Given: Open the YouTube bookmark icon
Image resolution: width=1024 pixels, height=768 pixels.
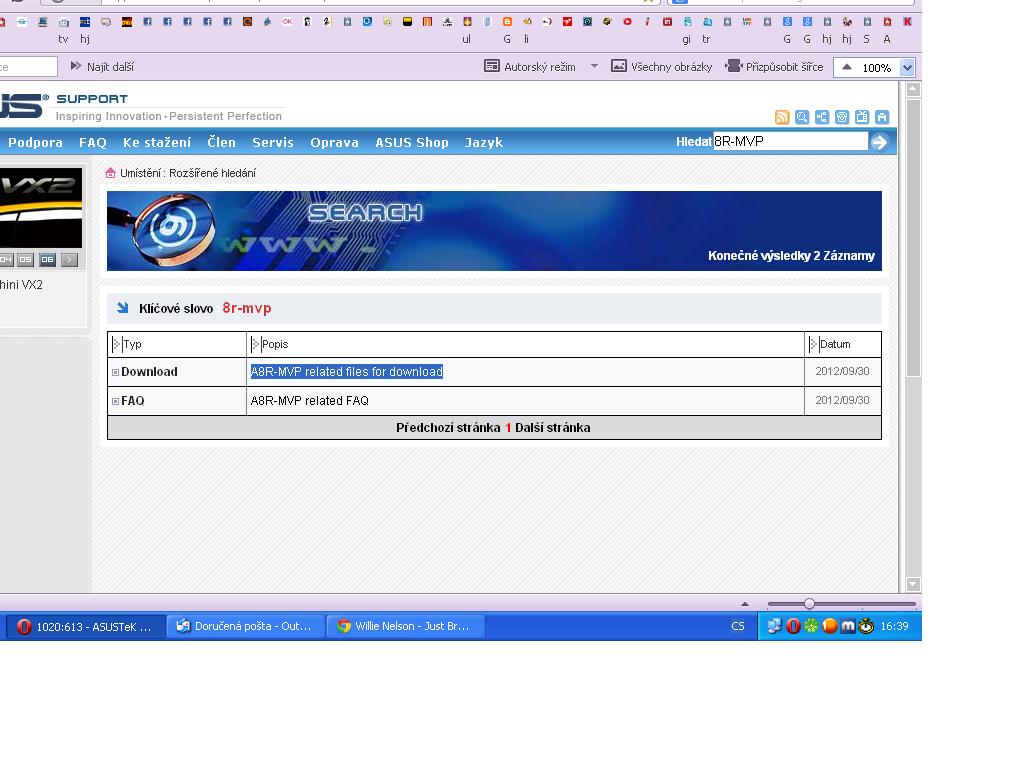Looking at the screenshot, I should click(x=627, y=22).
